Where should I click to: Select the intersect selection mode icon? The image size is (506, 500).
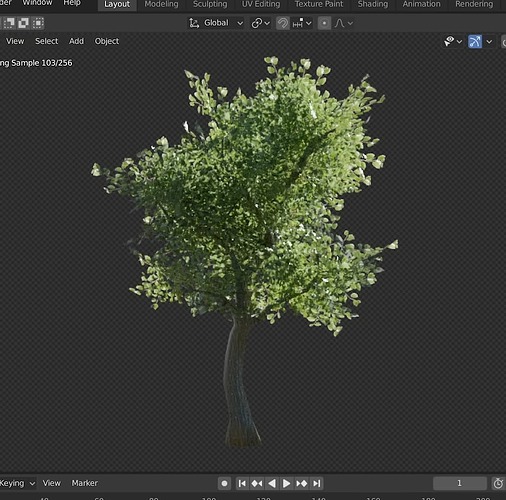(x=38, y=23)
